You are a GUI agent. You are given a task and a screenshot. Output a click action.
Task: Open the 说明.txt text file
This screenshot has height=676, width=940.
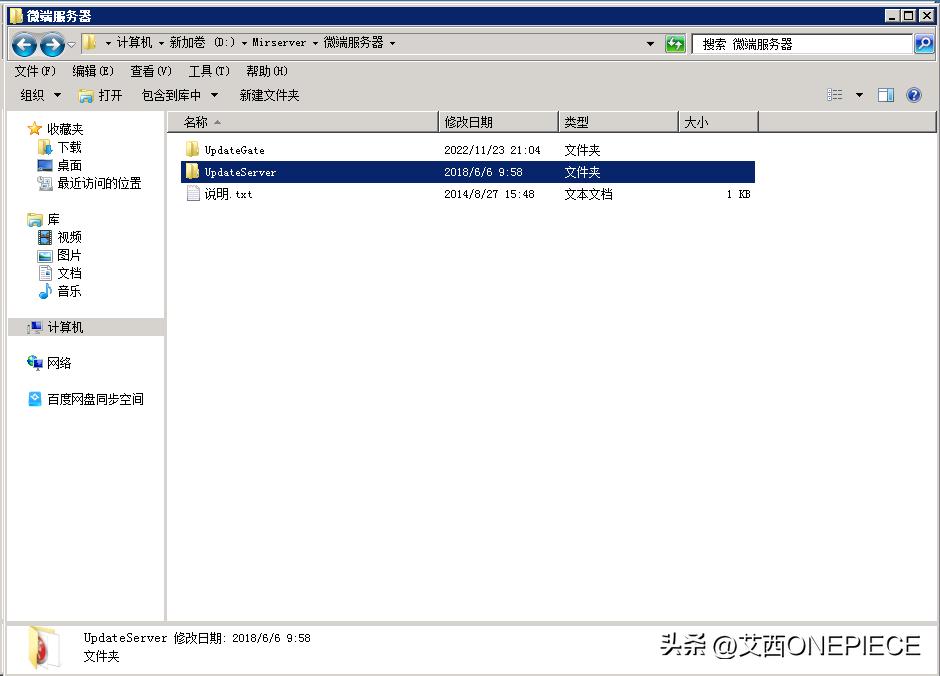(228, 194)
